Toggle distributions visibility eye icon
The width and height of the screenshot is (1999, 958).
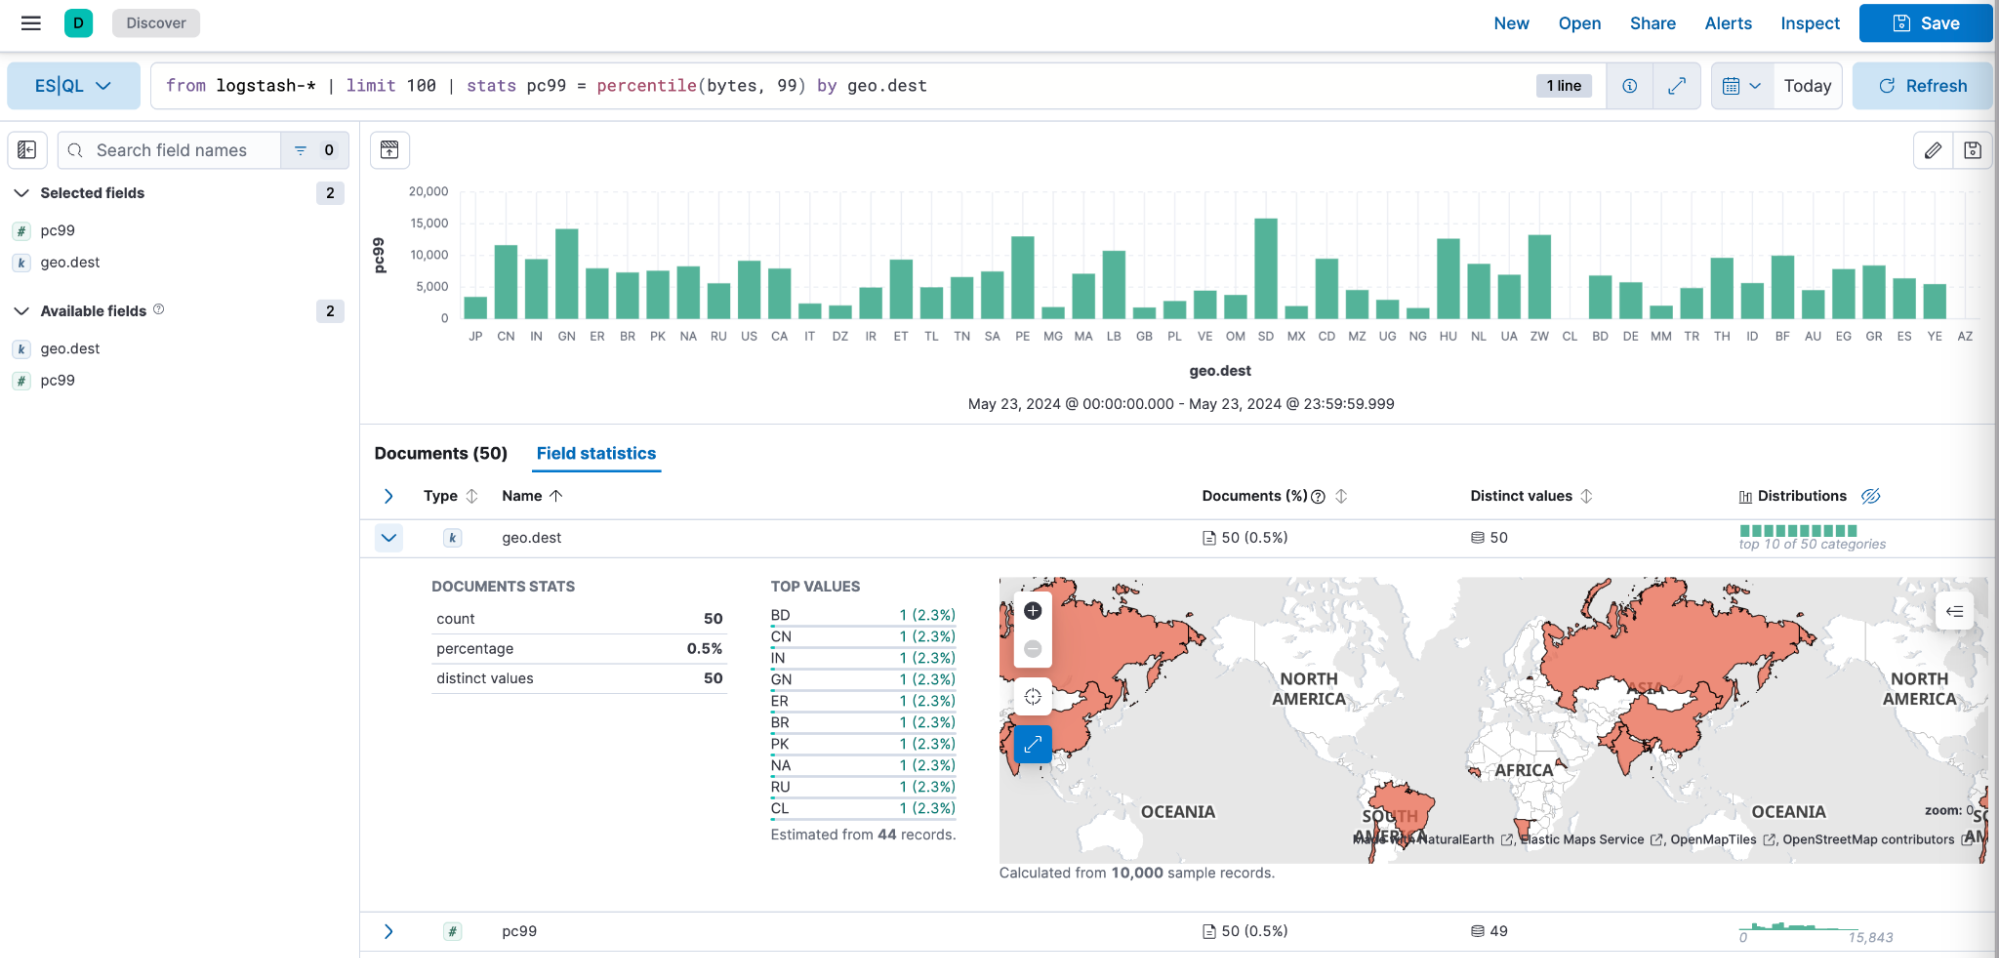[x=1871, y=496]
